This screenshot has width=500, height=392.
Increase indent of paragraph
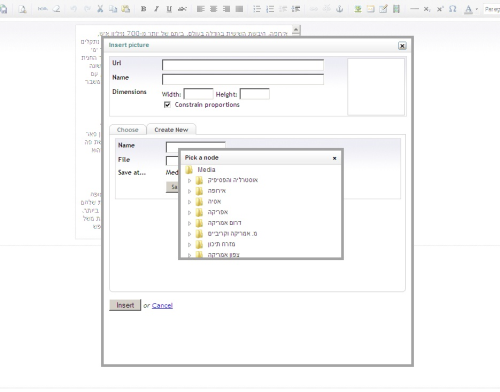tap(296, 9)
